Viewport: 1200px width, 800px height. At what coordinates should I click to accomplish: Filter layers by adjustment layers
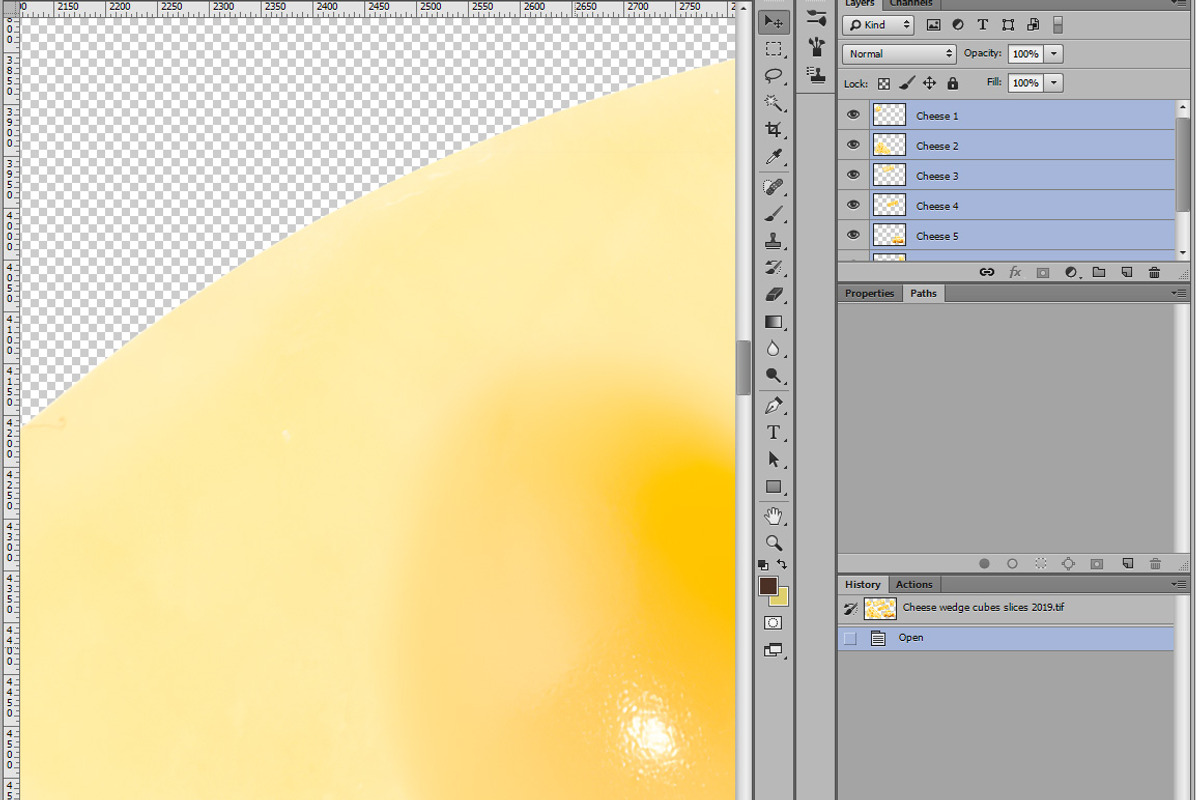click(958, 25)
